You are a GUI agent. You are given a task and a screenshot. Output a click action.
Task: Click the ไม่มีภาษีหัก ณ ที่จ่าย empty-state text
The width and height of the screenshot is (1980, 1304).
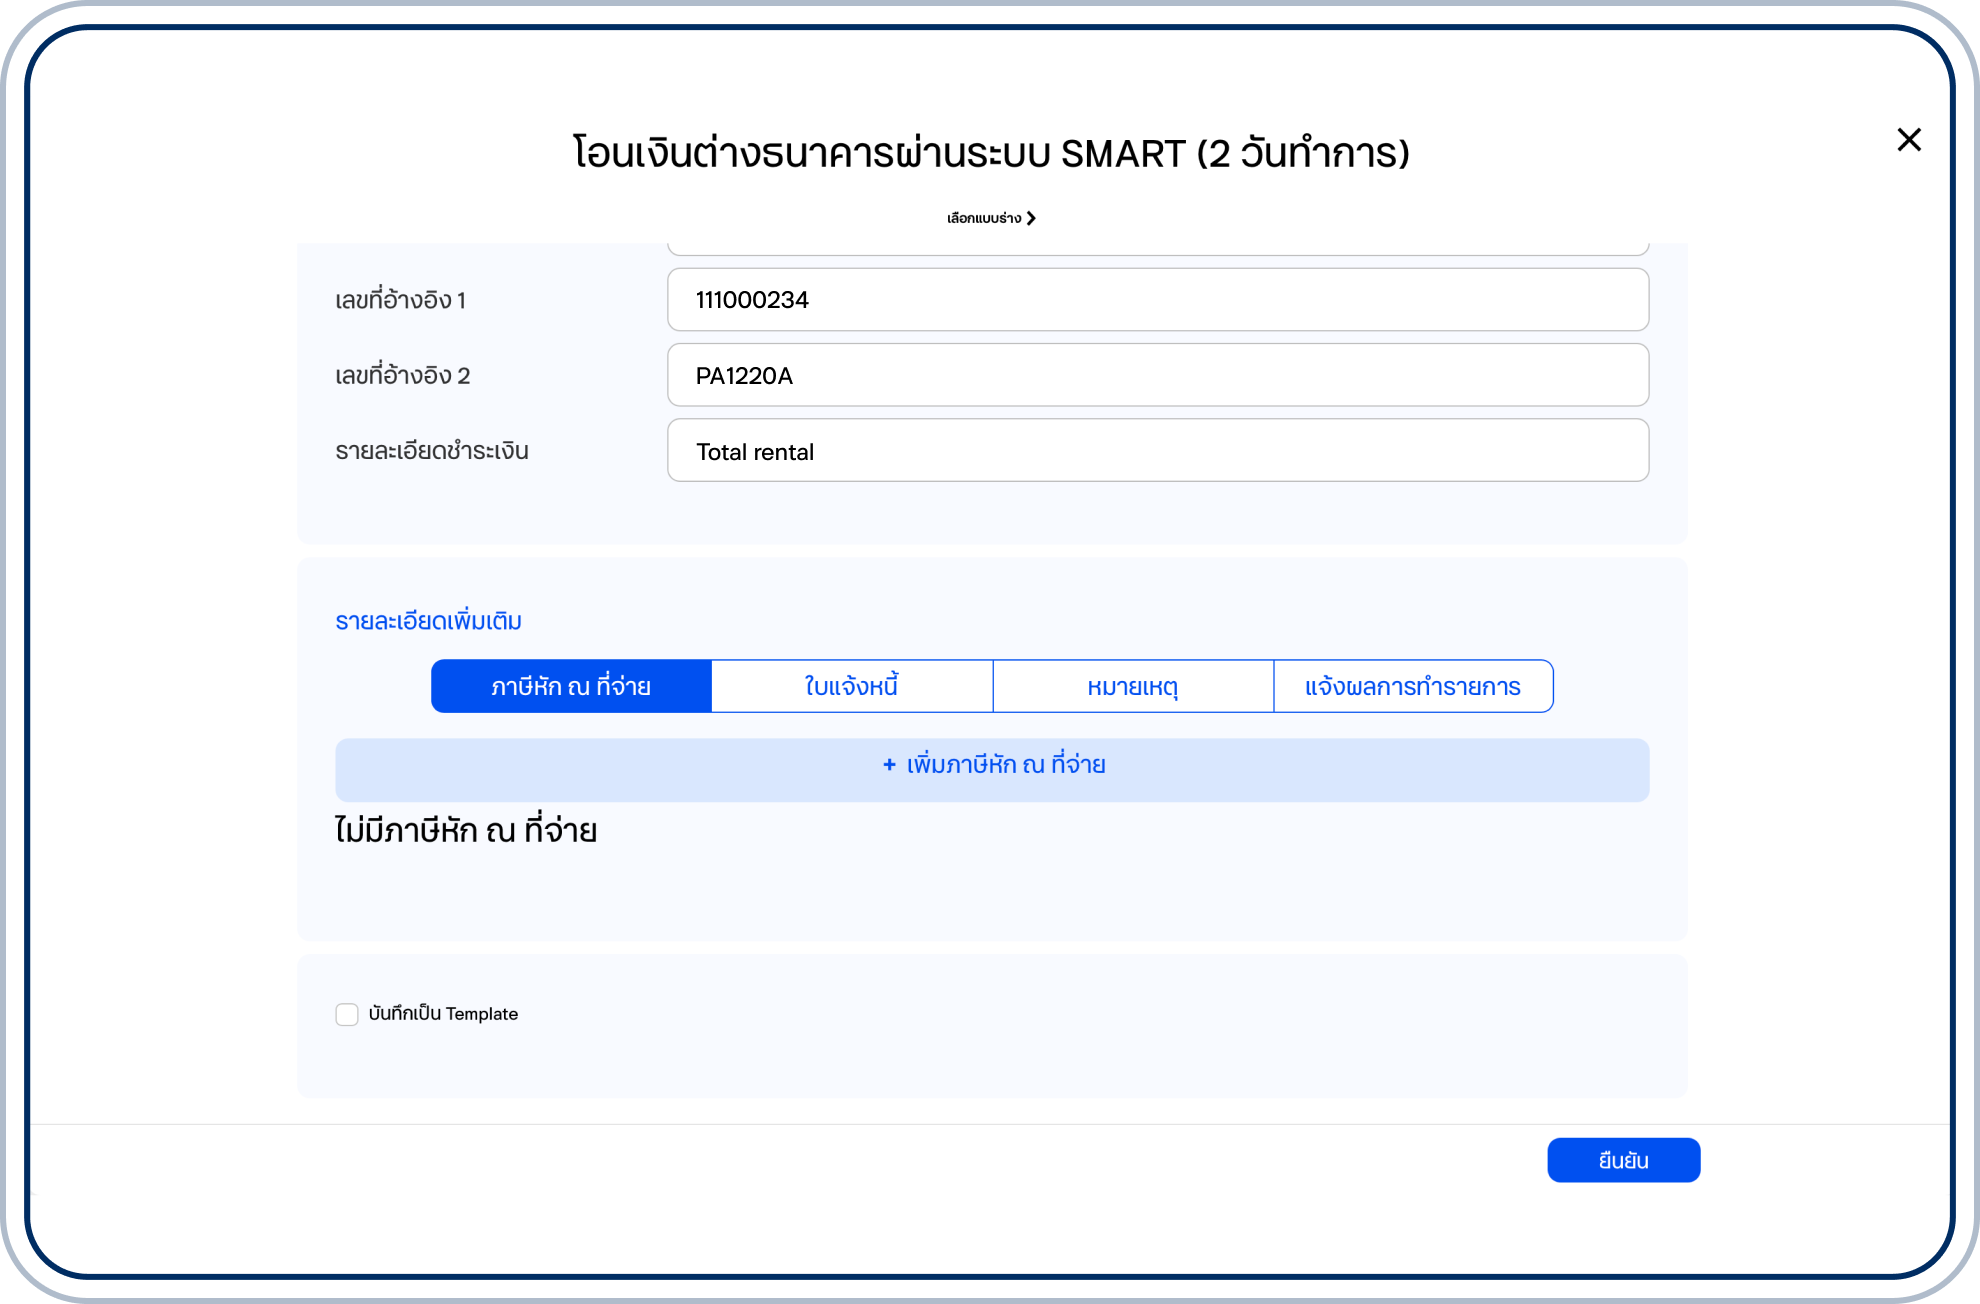click(465, 830)
